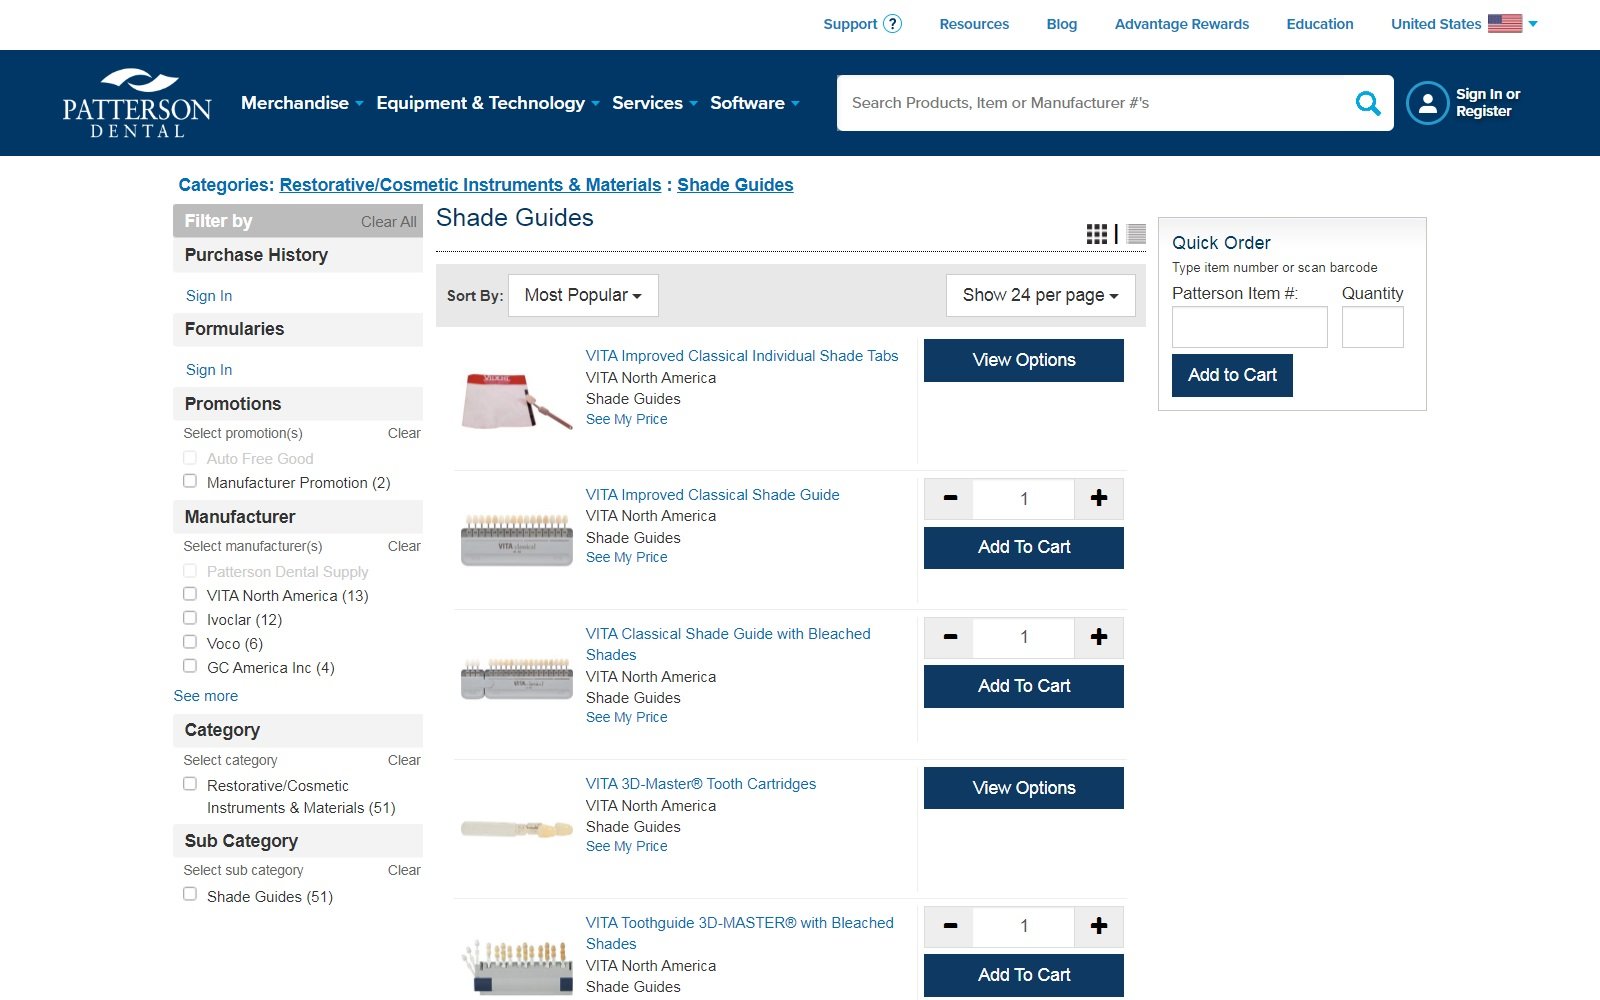Click the search magnifier icon
Viewport: 1600px width, 1000px height.
pyautogui.click(x=1367, y=103)
